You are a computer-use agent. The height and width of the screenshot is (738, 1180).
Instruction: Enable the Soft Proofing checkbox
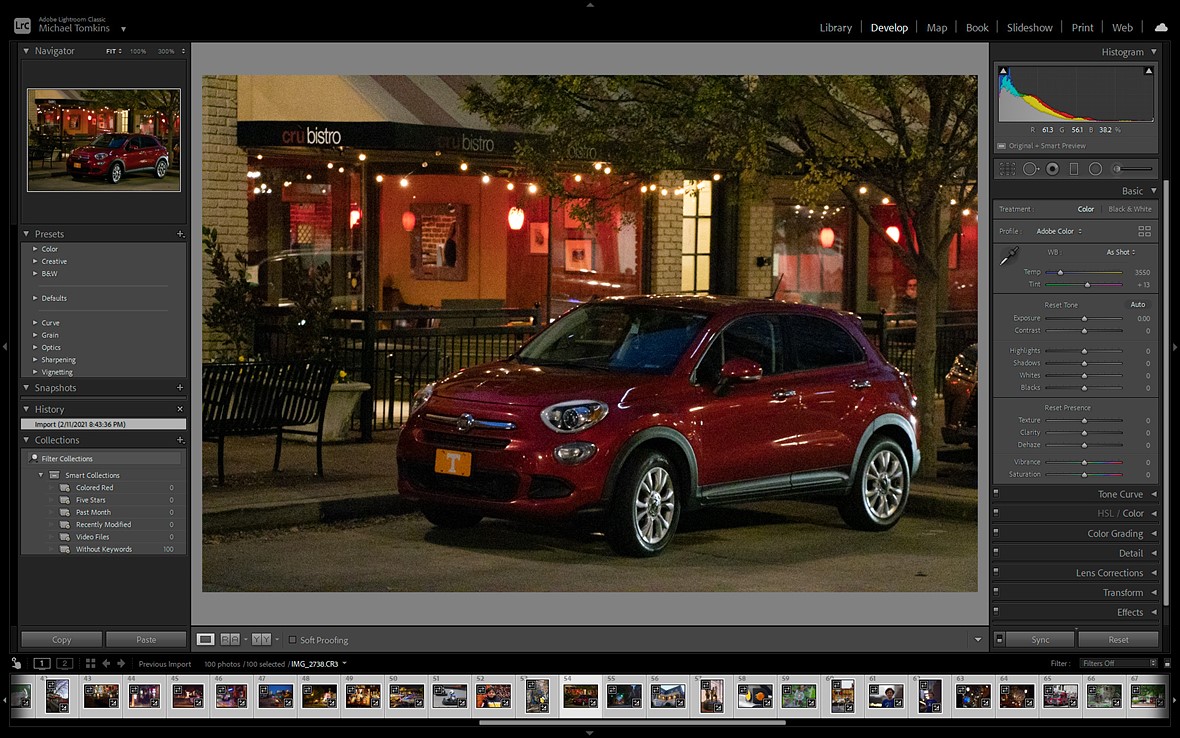pyautogui.click(x=292, y=640)
